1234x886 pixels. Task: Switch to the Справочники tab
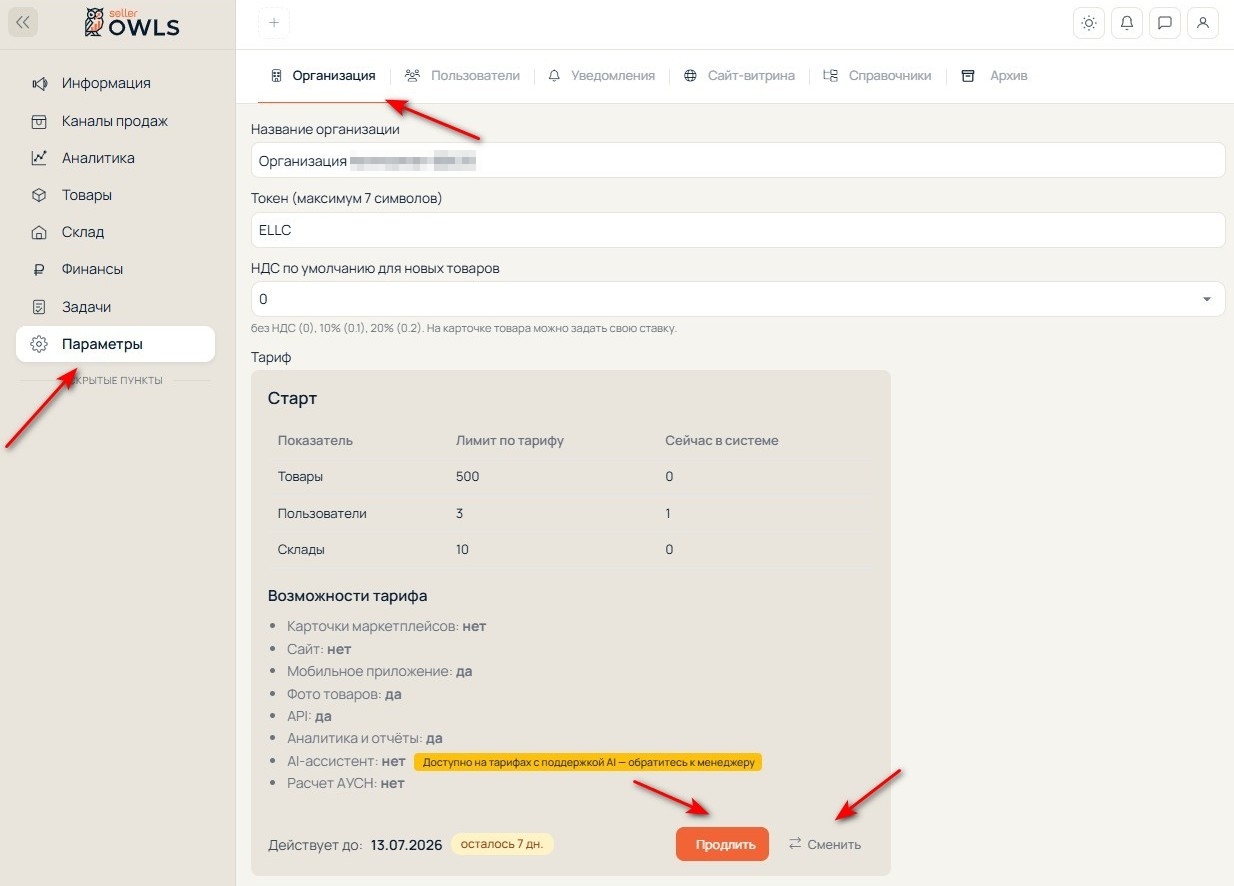coord(877,76)
